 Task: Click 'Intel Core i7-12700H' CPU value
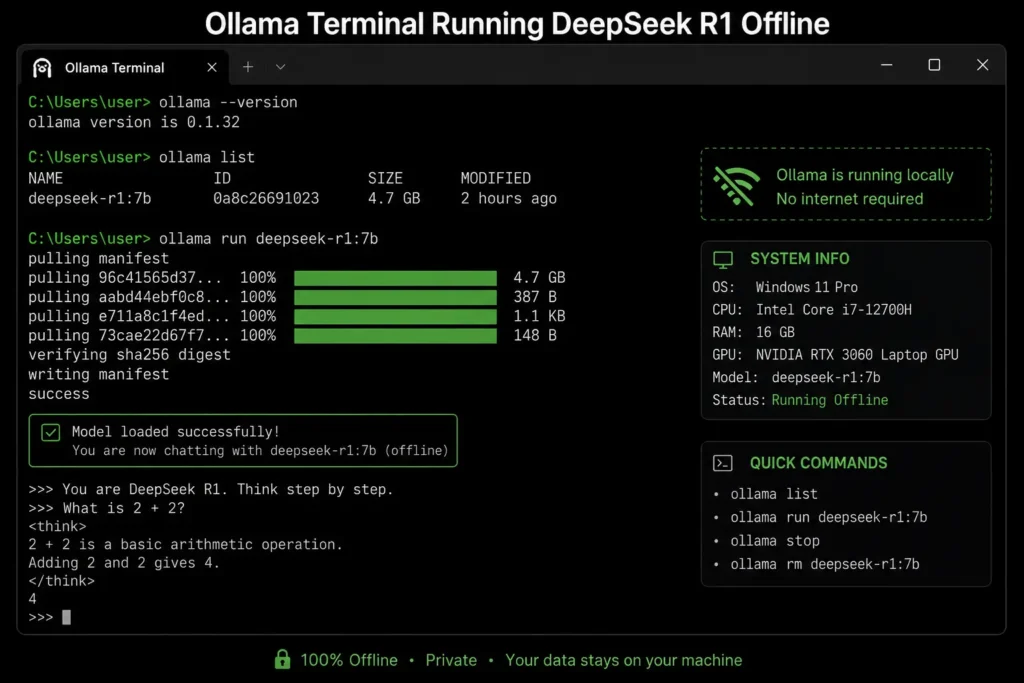point(833,310)
